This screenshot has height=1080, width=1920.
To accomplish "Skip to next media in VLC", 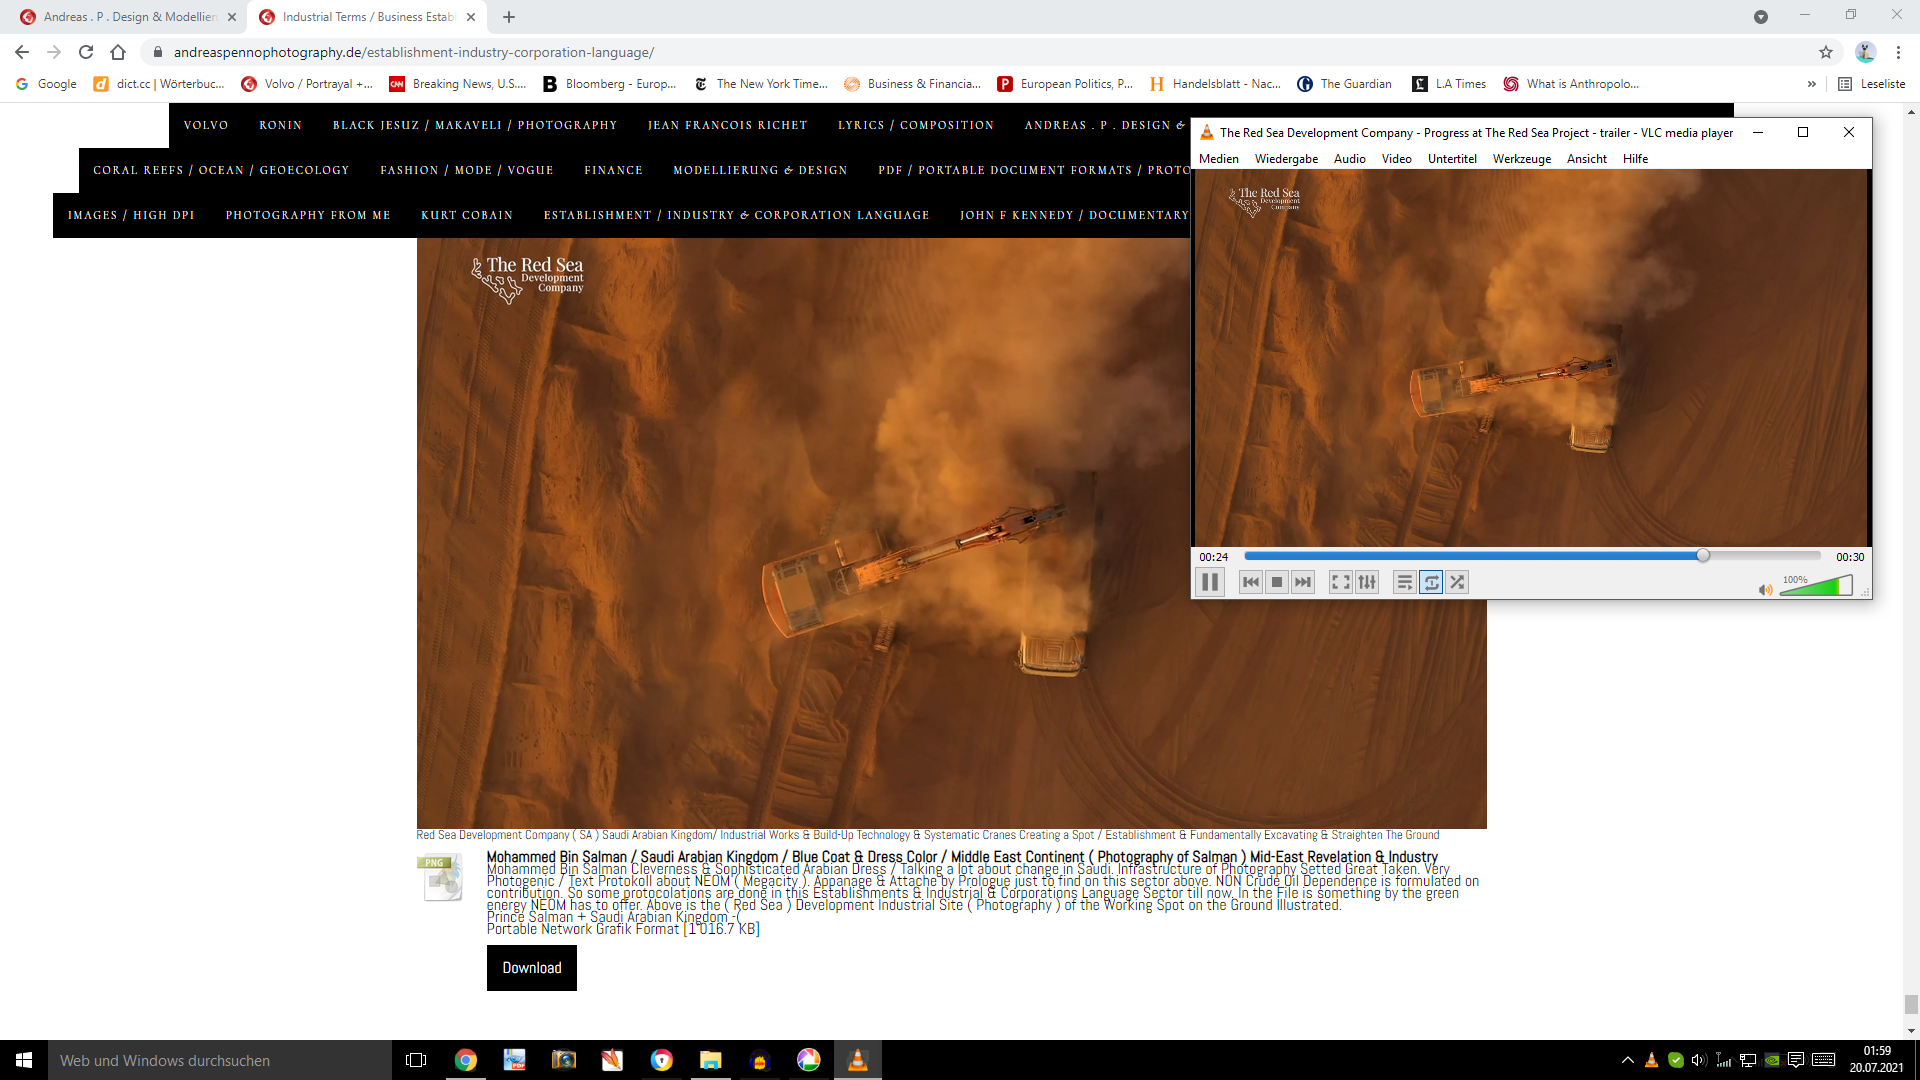I will point(1303,582).
